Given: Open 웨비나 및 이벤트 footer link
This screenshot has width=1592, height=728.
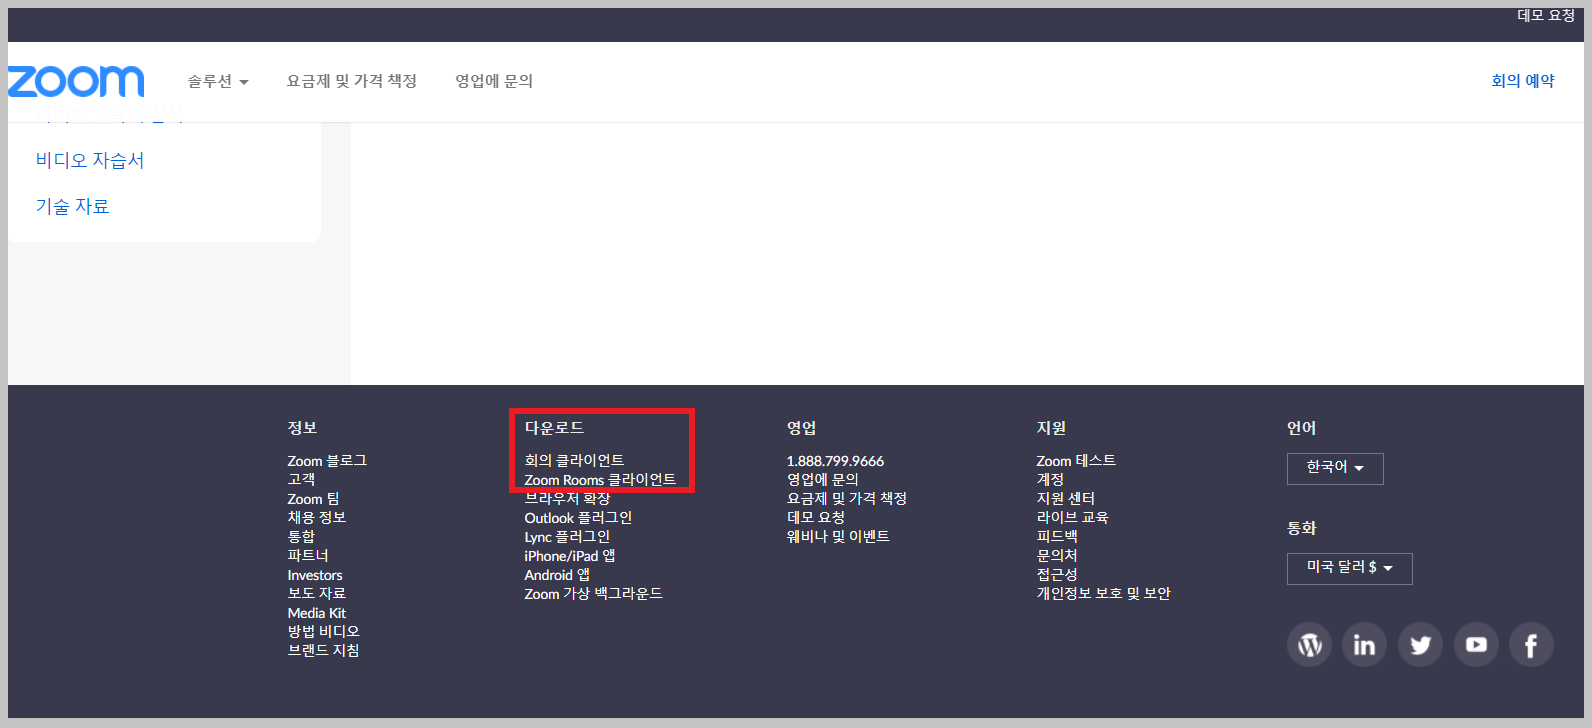Looking at the screenshot, I should [838, 537].
